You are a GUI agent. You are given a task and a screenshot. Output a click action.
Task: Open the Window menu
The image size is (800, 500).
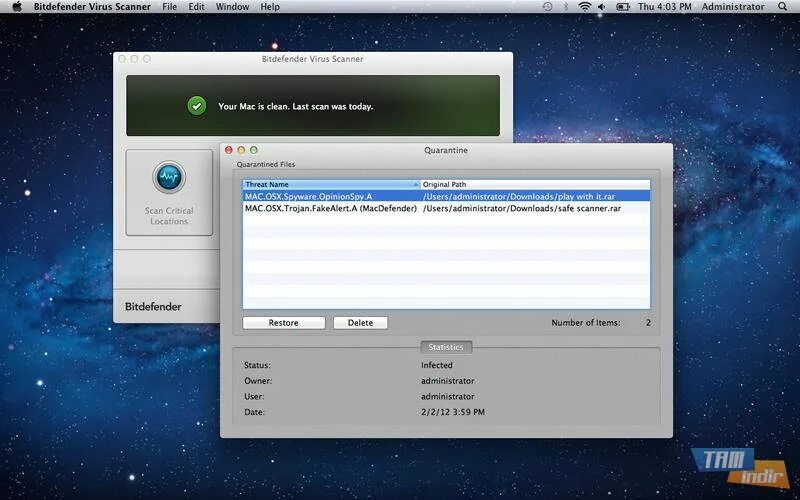click(232, 7)
